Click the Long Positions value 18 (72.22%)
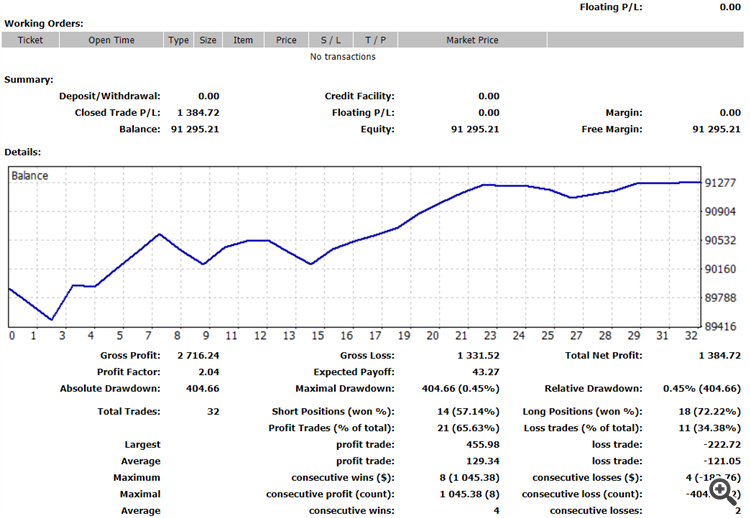Image resolution: width=750 pixels, height=518 pixels. click(710, 411)
